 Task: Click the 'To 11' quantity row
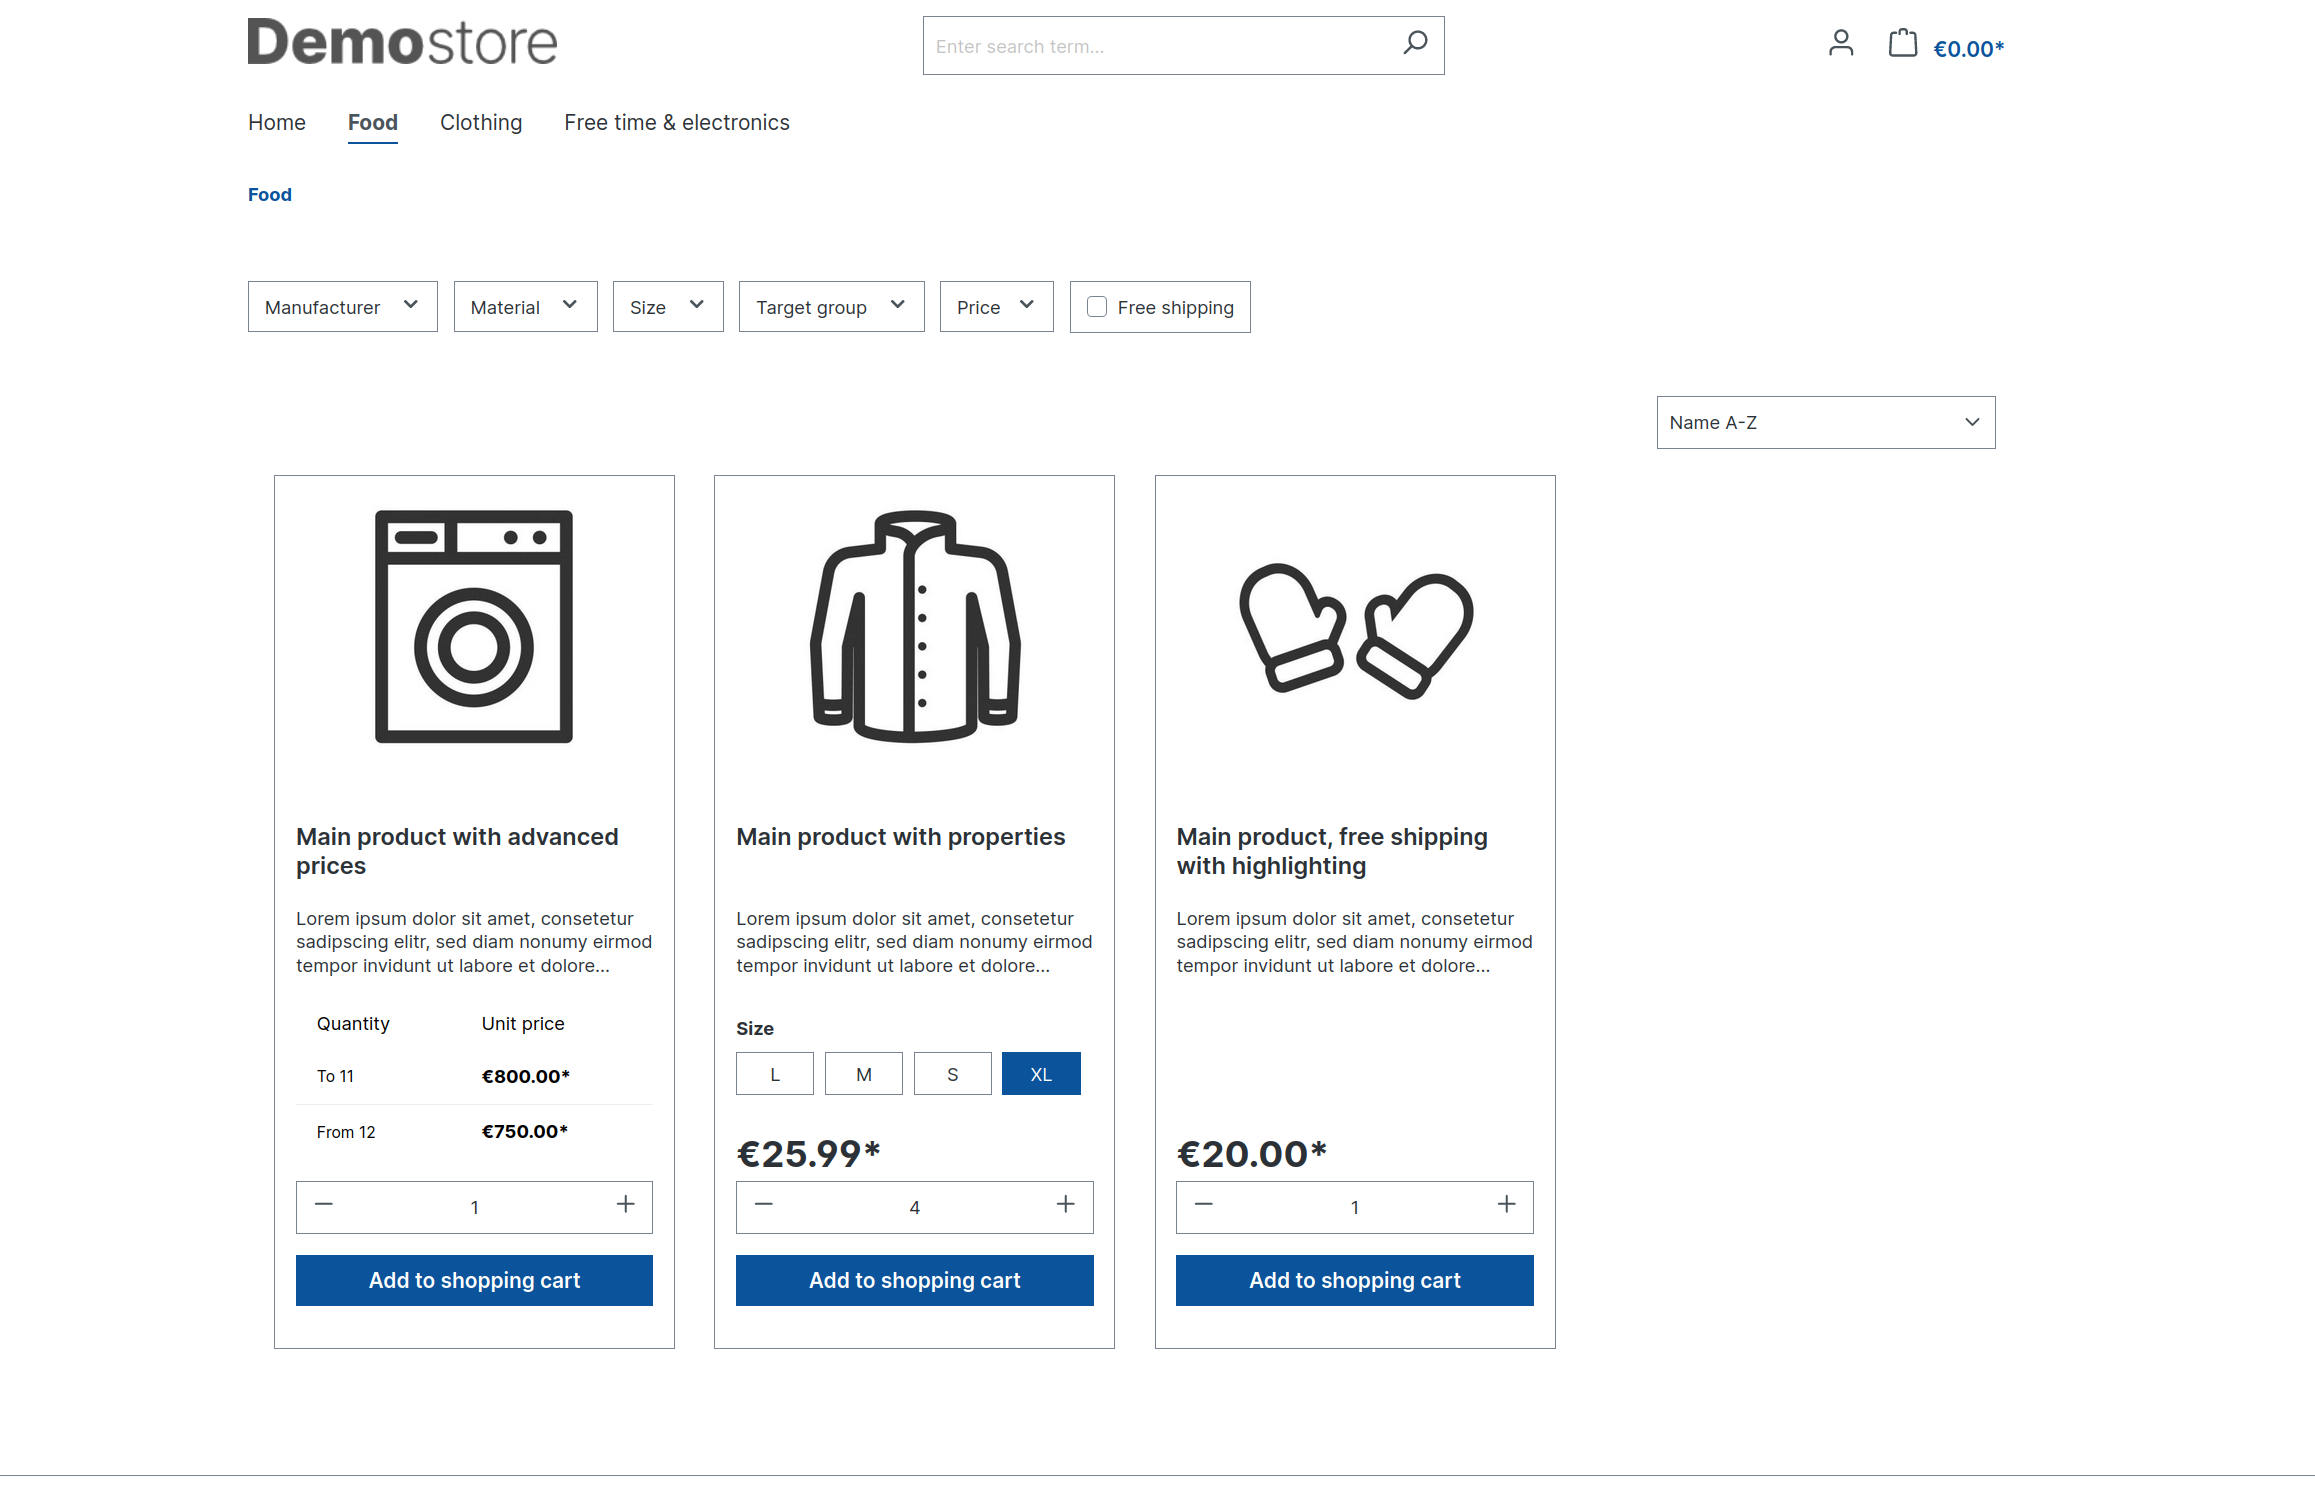(x=474, y=1077)
